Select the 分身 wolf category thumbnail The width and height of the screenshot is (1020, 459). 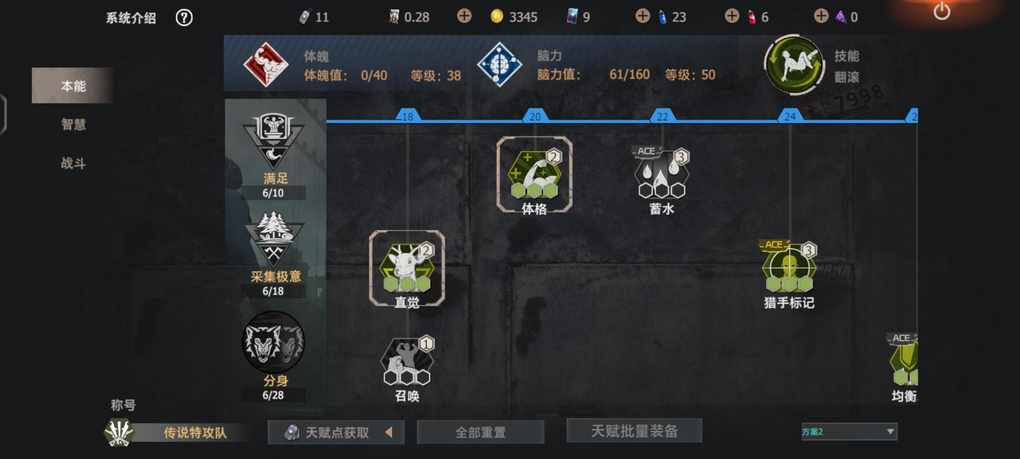coord(273,342)
